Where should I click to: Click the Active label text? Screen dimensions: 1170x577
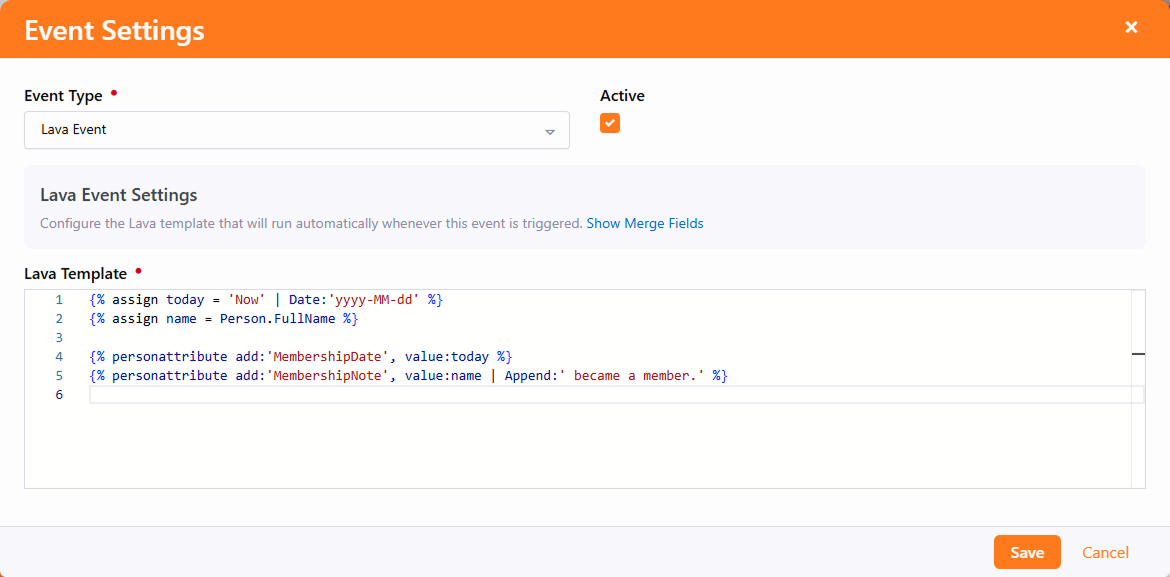click(x=622, y=96)
